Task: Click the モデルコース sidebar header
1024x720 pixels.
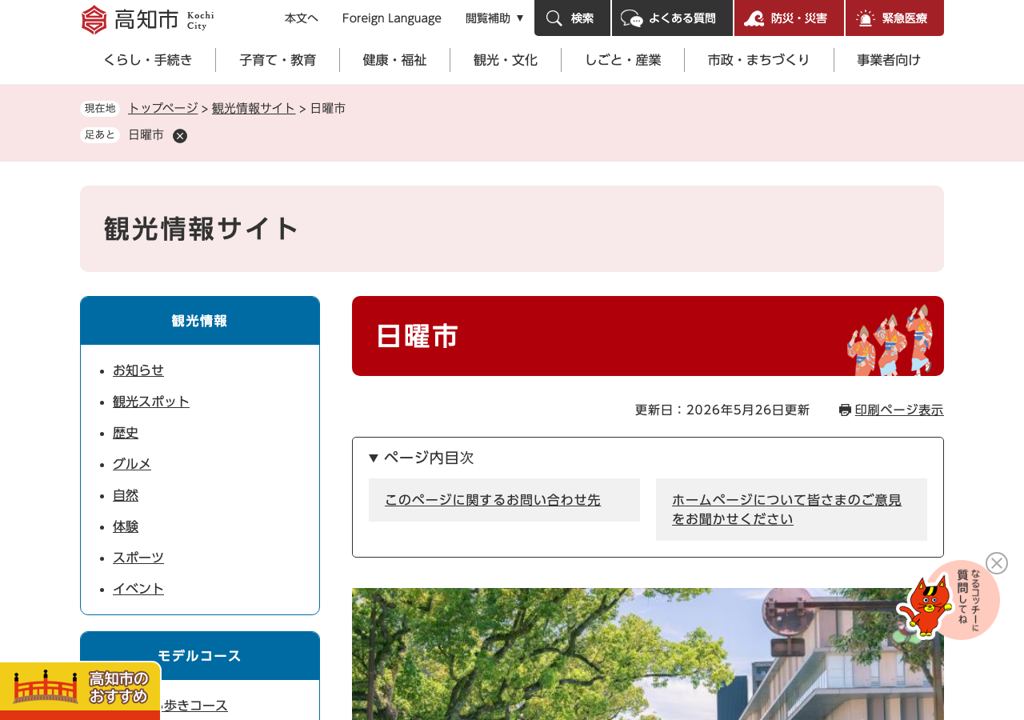Action: pos(200,656)
